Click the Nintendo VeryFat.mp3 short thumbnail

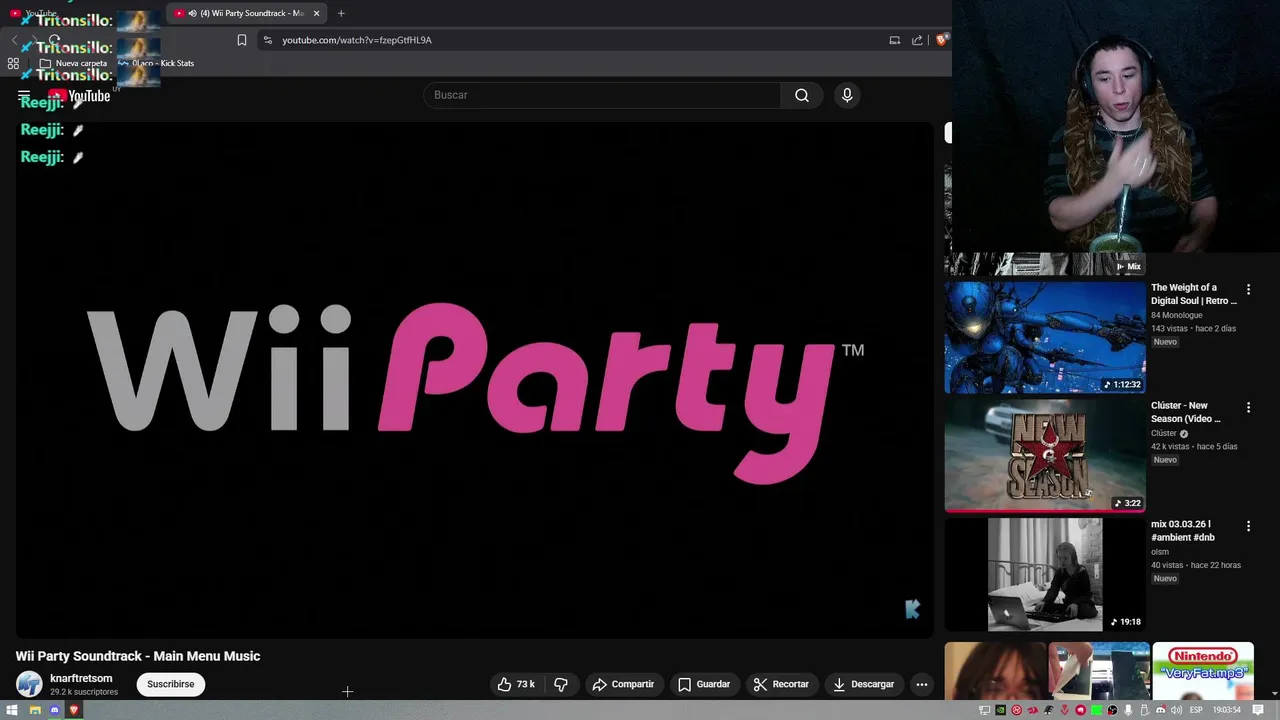click(1203, 671)
